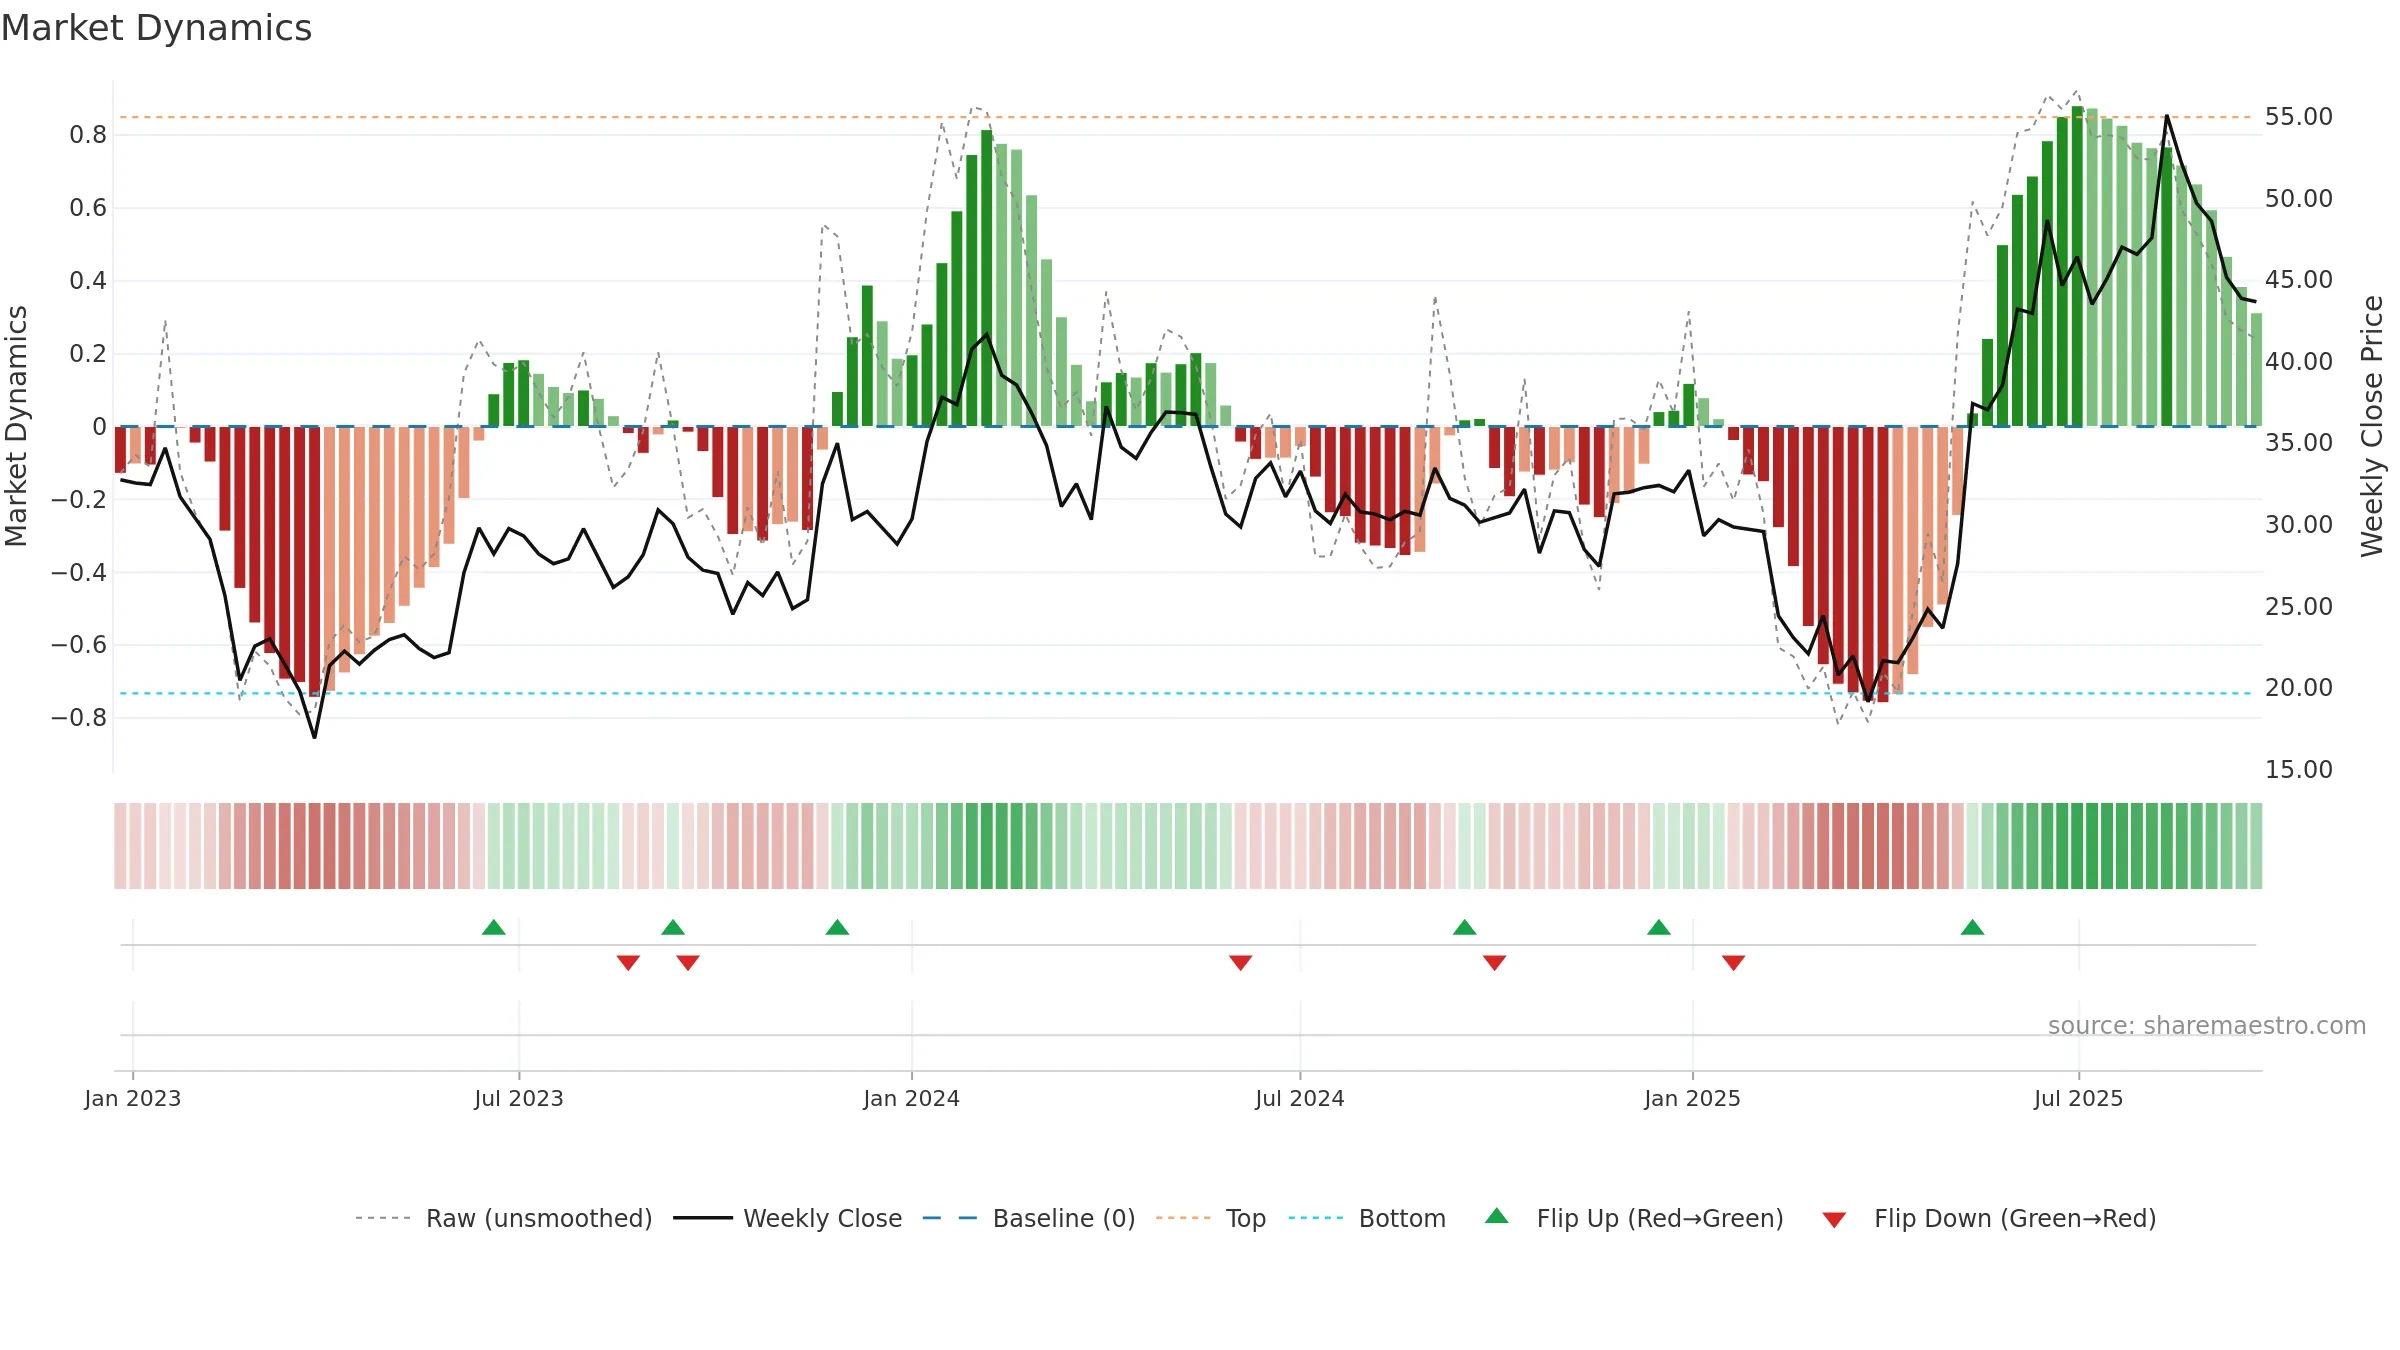Click the green triangle icon in legend
This screenshot has width=2400, height=1350.
coord(1497,1216)
